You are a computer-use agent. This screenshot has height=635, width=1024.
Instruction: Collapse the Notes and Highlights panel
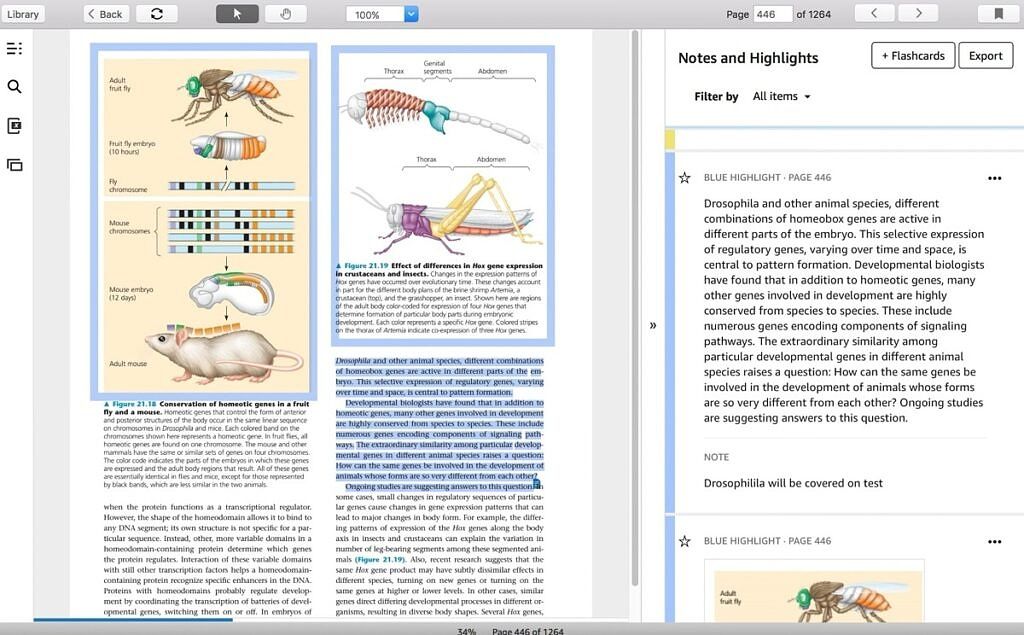click(x=653, y=325)
